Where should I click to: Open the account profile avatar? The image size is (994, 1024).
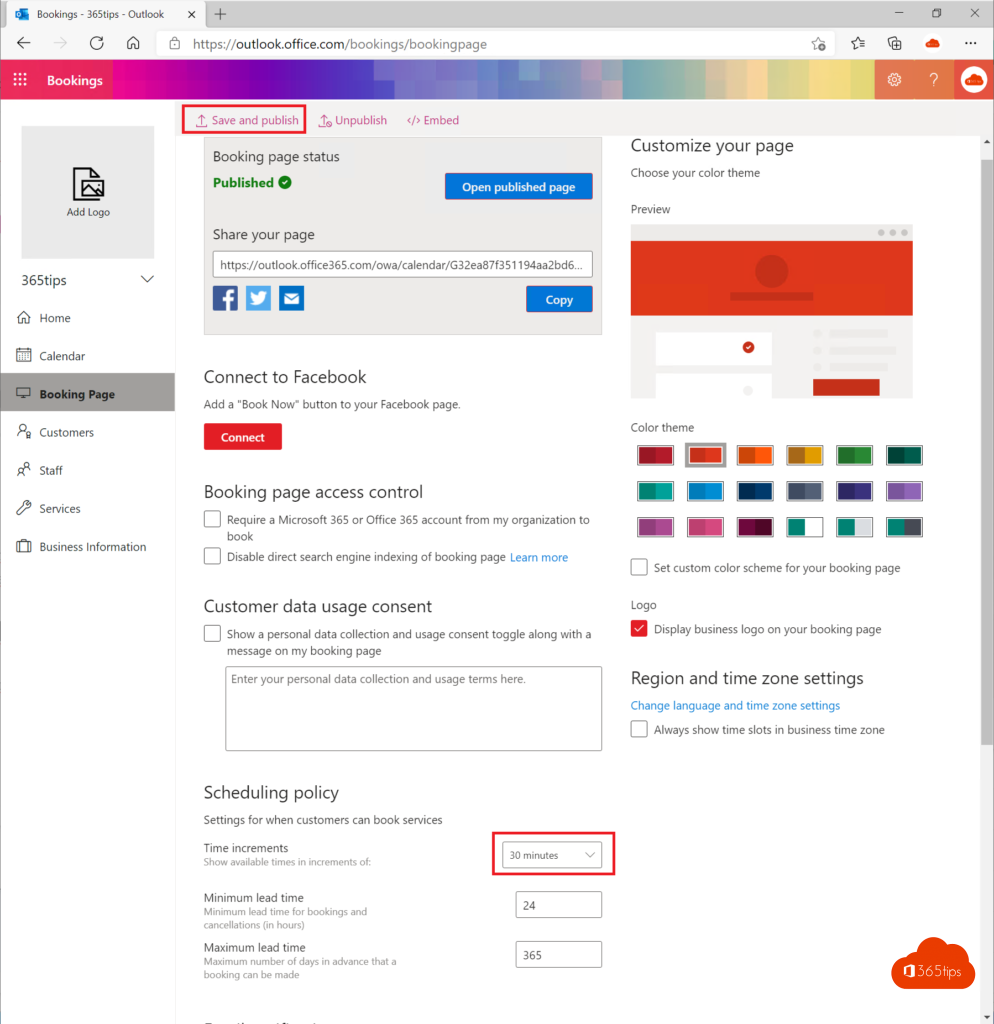(973, 80)
